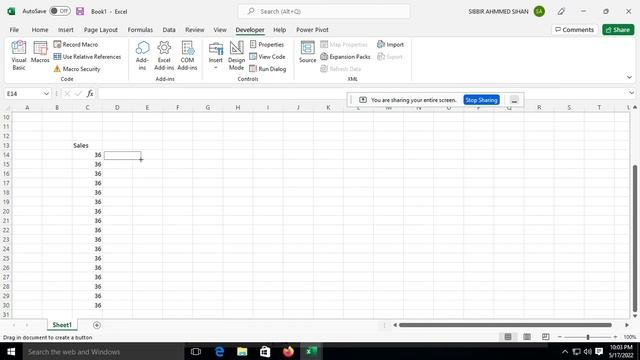This screenshot has height=360, width=640.
Task: Add a new sheet with plus icon
Action: [97, 325]
